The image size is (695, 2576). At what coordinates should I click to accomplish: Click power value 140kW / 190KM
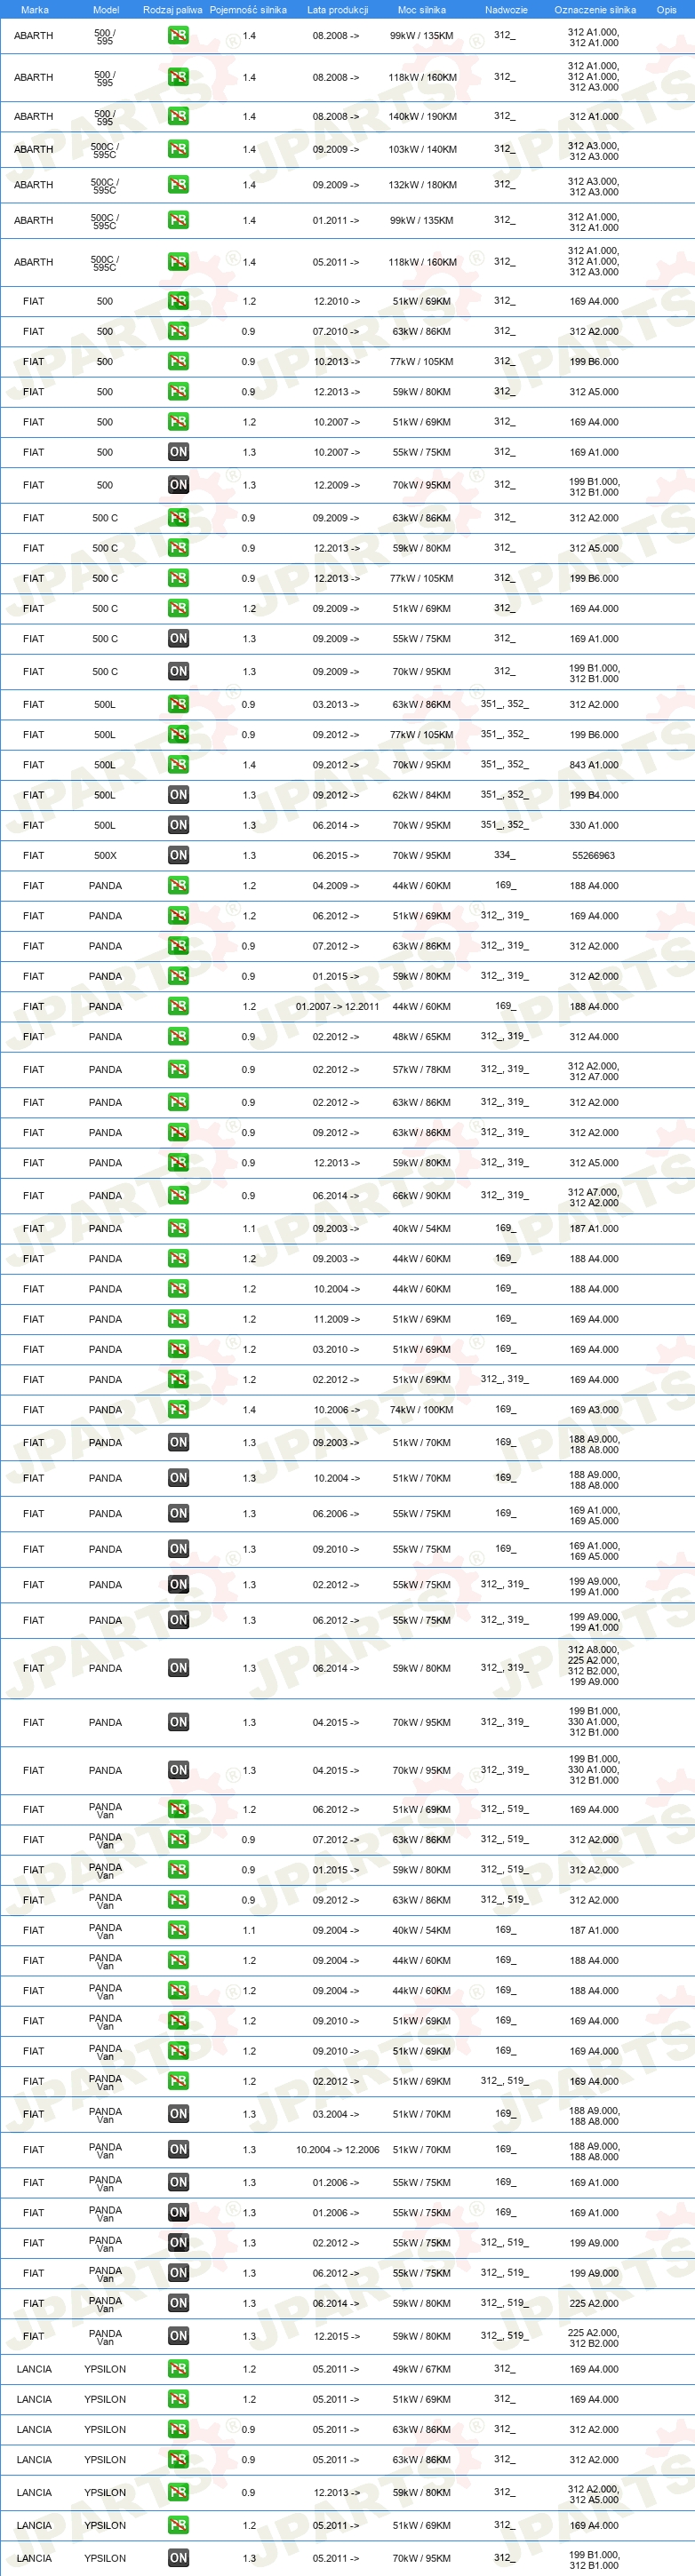pos(422,117)
